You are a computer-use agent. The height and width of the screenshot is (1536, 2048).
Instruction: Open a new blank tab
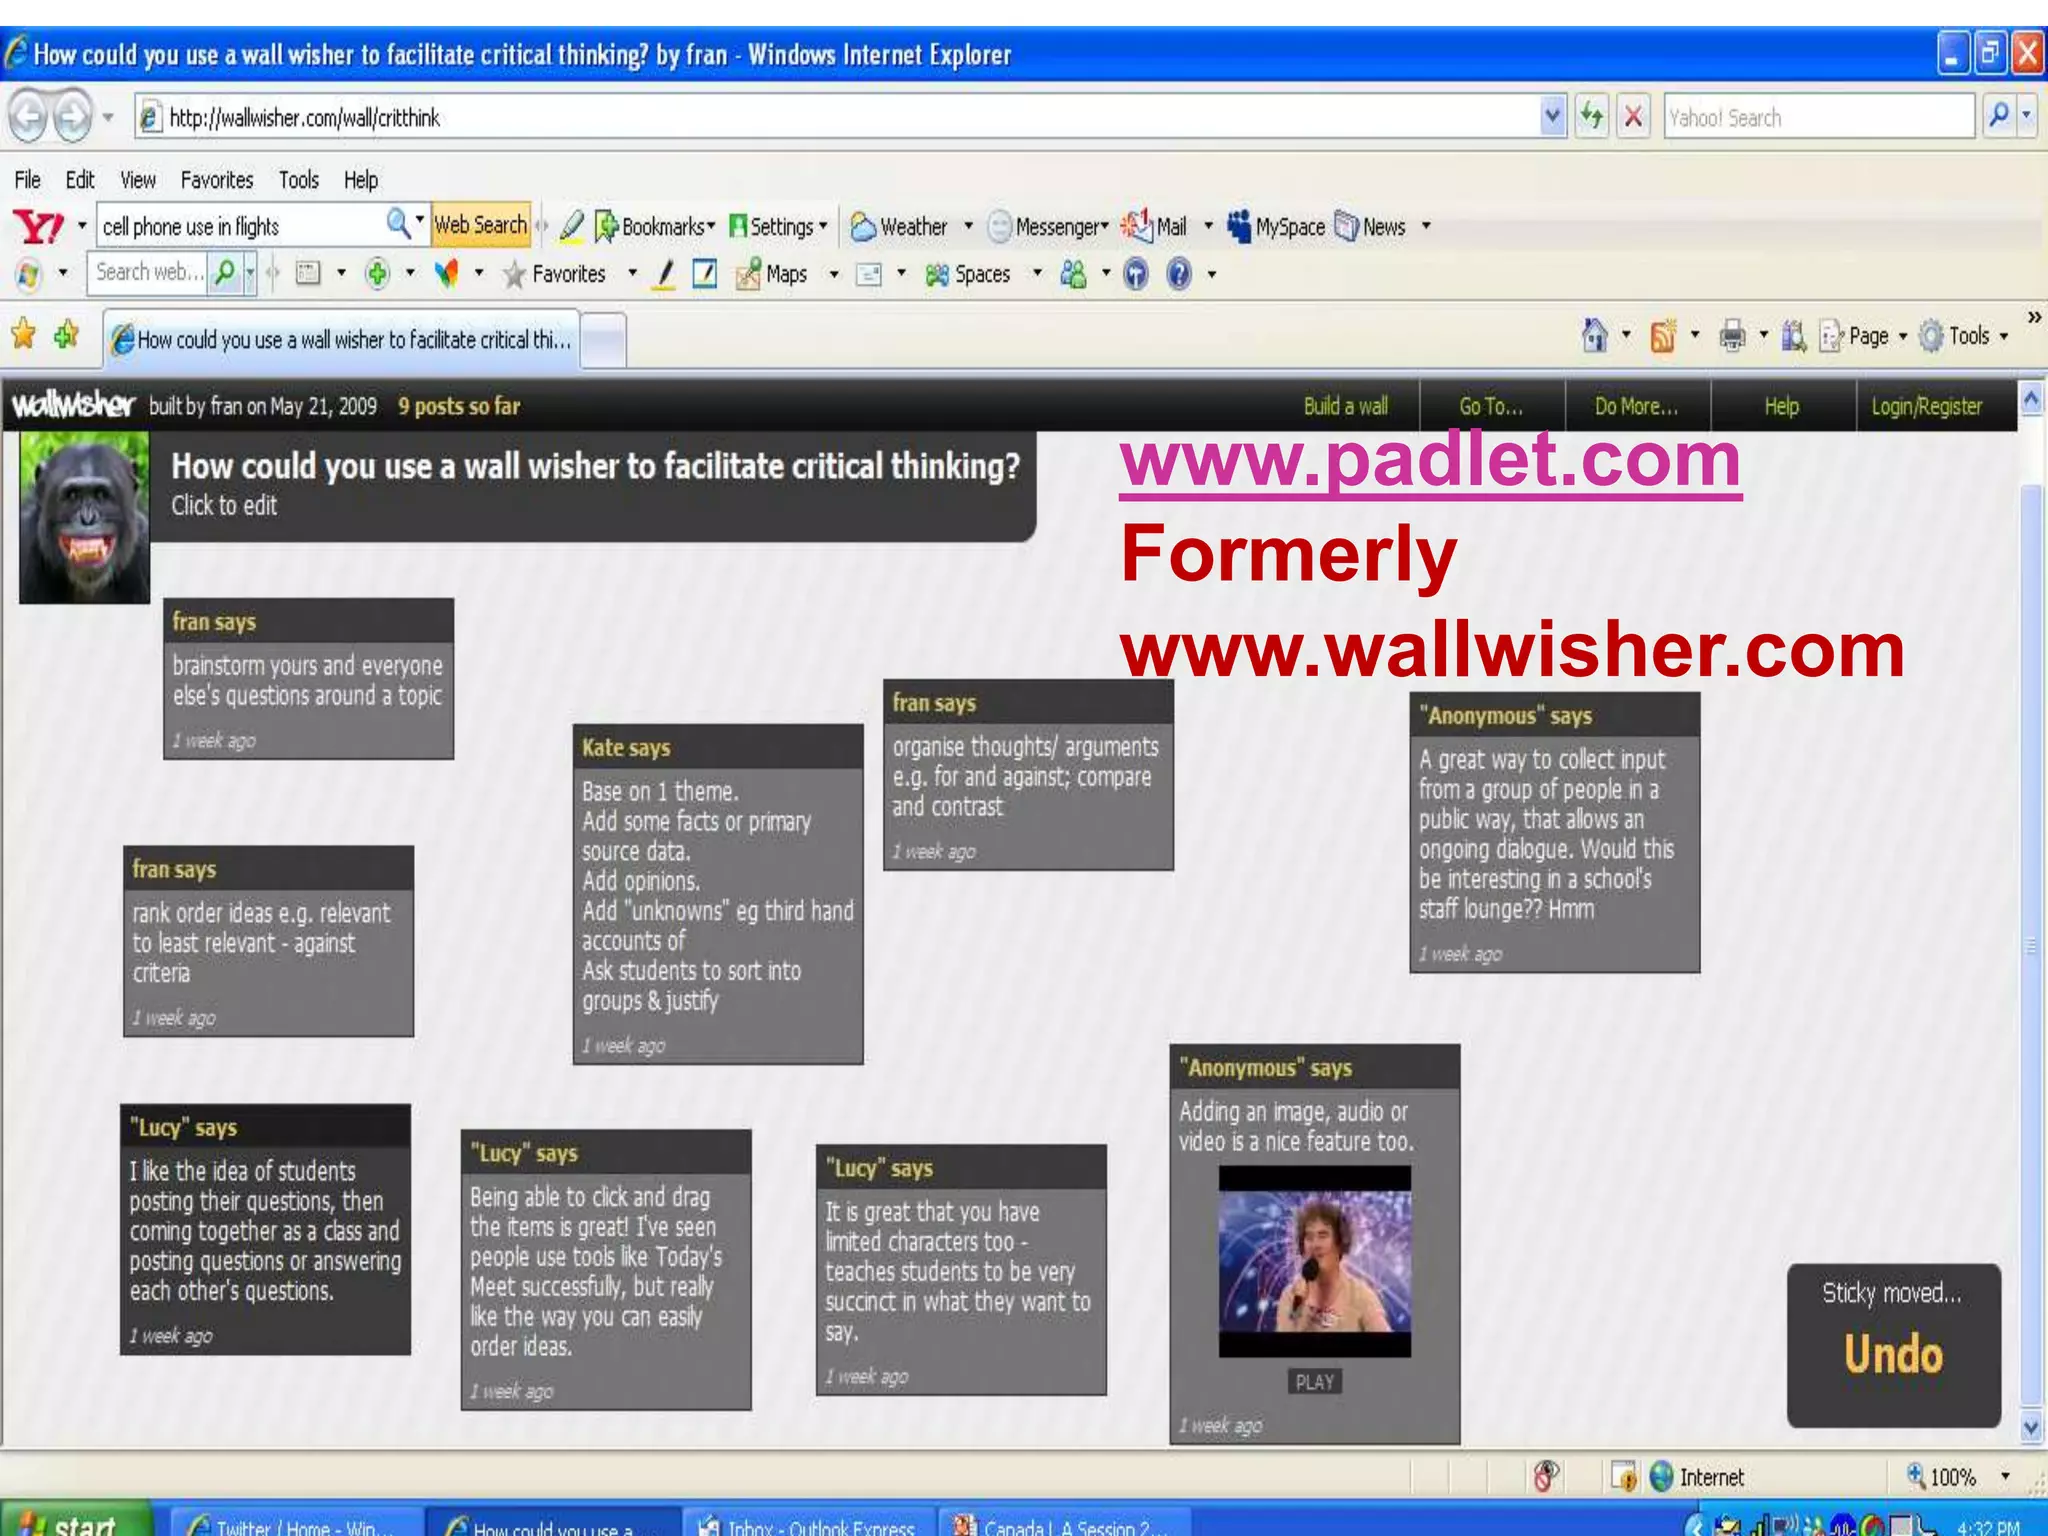tap(603, 340)
